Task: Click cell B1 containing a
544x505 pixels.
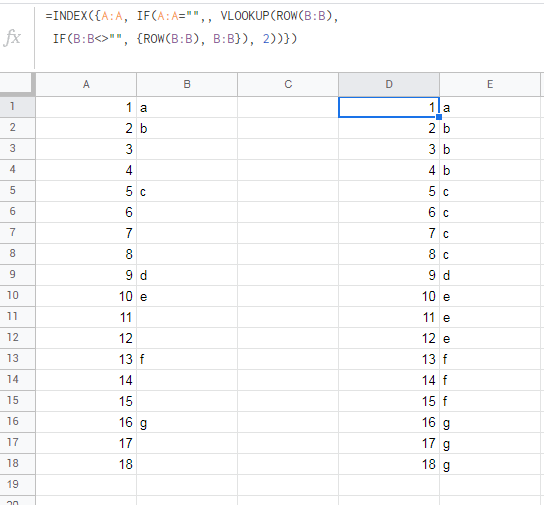Action: click(187, 107)
